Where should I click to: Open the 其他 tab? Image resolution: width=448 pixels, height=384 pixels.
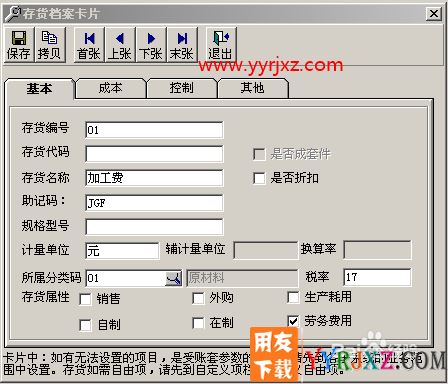point(253,88)
